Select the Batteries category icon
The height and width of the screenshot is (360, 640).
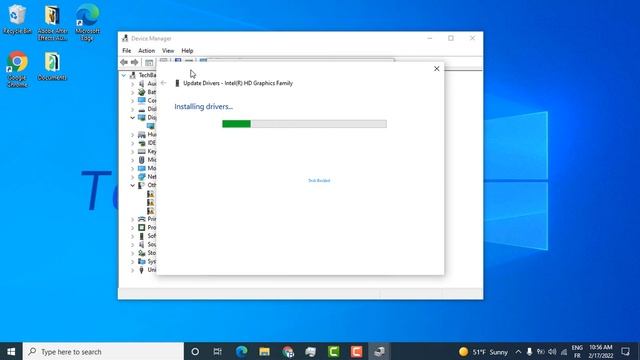[x=142, y=92]
